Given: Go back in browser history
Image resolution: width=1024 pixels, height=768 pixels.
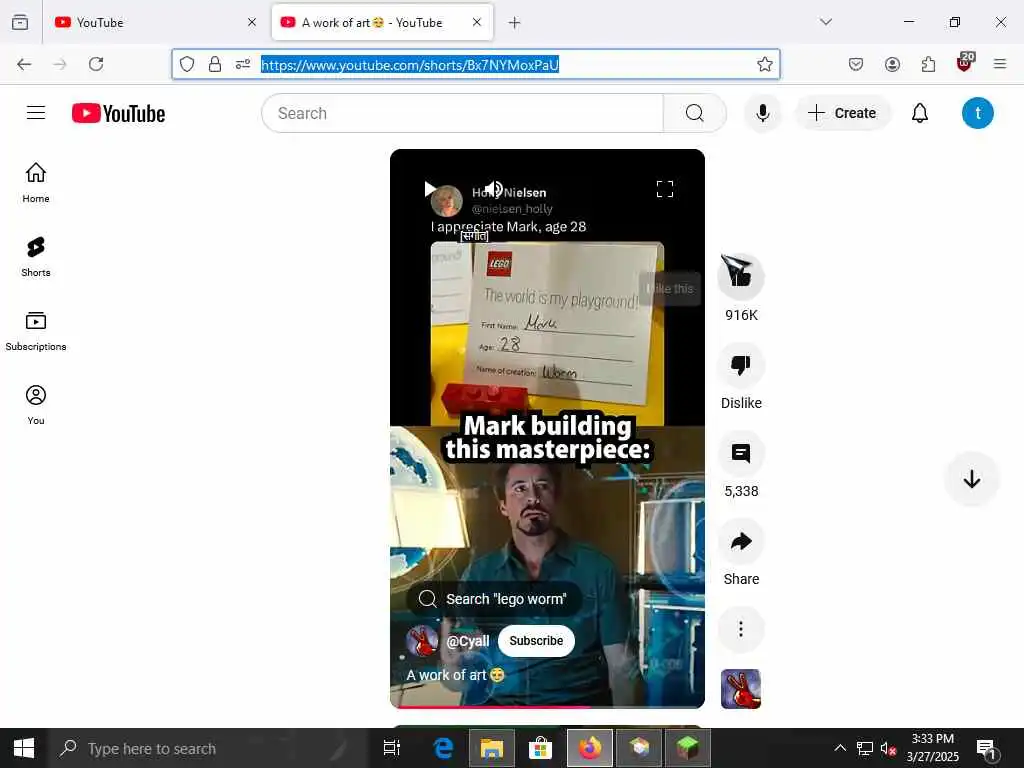Looking at the screenshot, I should 24,64.
